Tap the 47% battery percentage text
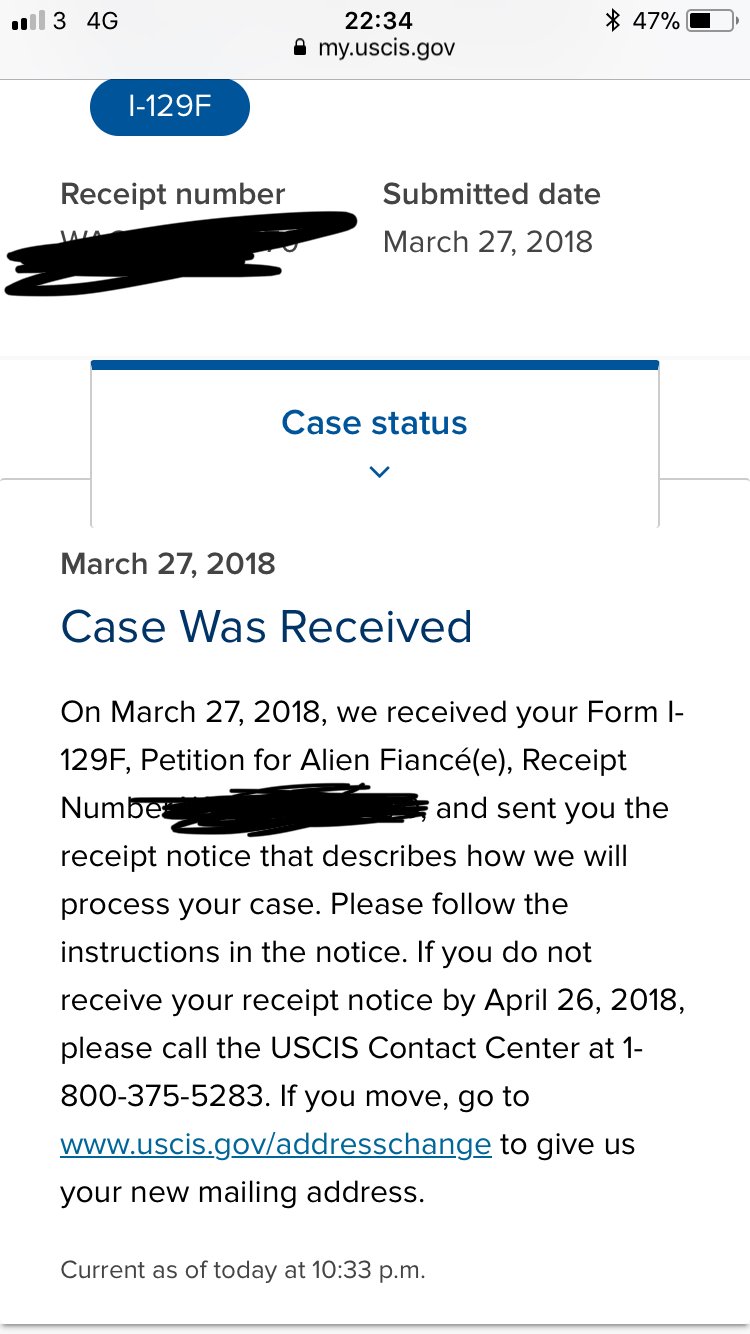 tap(657, 20)
